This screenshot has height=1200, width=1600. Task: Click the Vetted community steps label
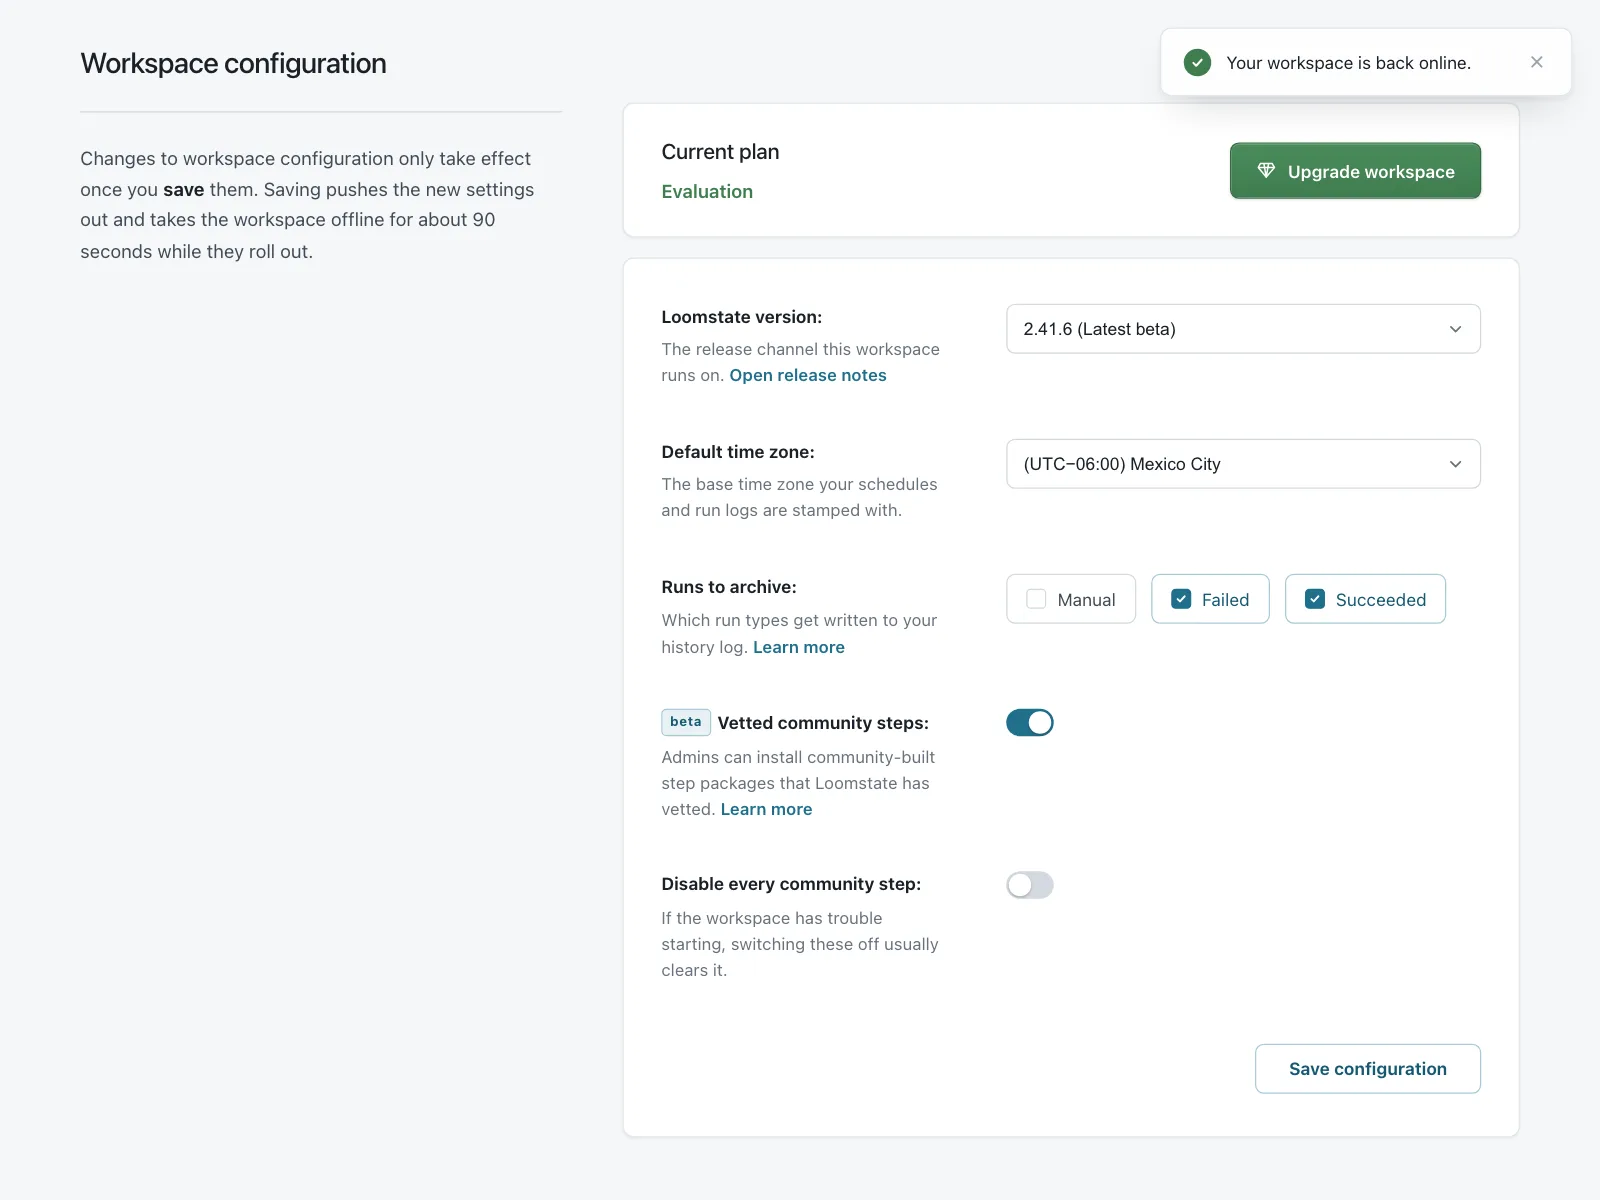823,723
